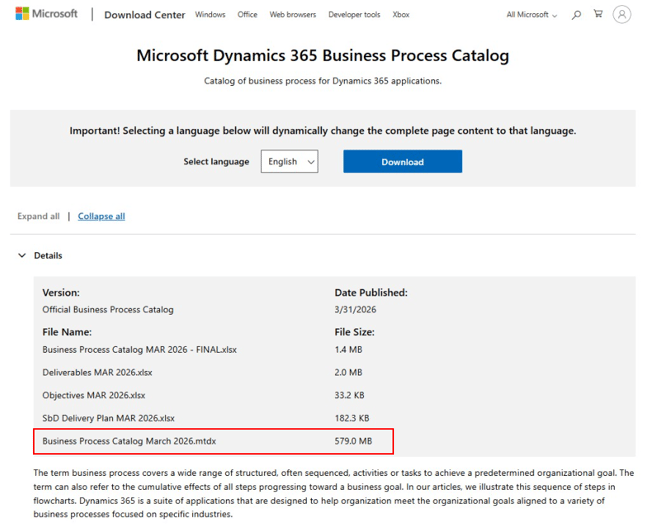
Task: Open the Developer tools navigation item
Action: tap(354, 15)
